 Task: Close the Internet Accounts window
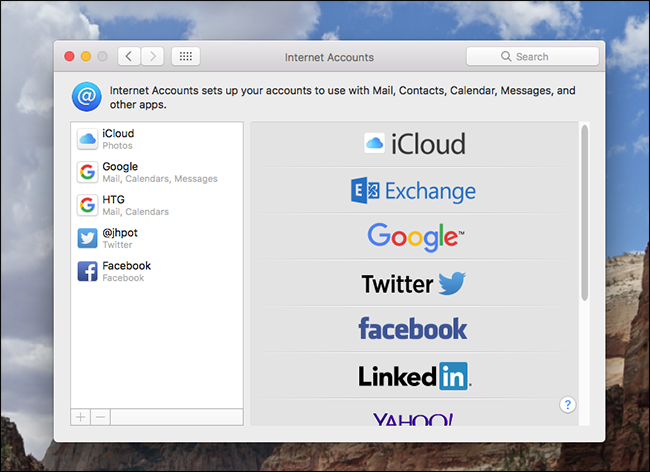[70, 56]
